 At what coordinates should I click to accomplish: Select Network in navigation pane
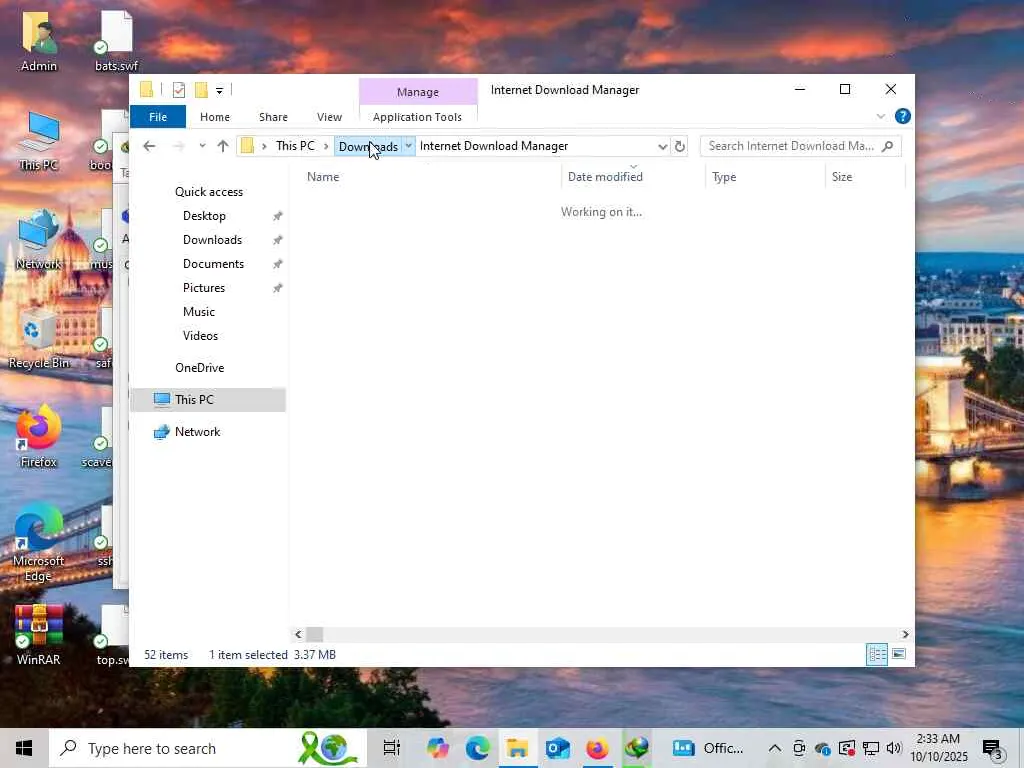(197, 432)
